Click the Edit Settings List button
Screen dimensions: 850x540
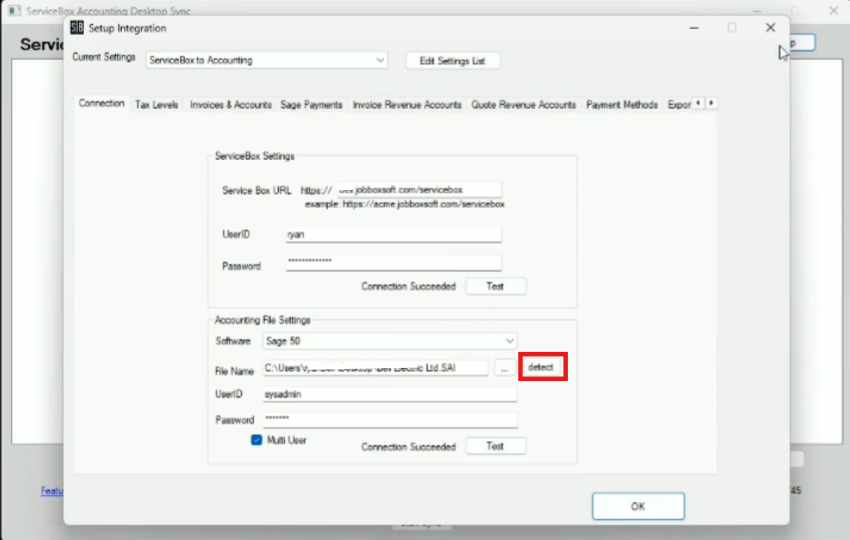pyautogui.click(x=453, y=61)
